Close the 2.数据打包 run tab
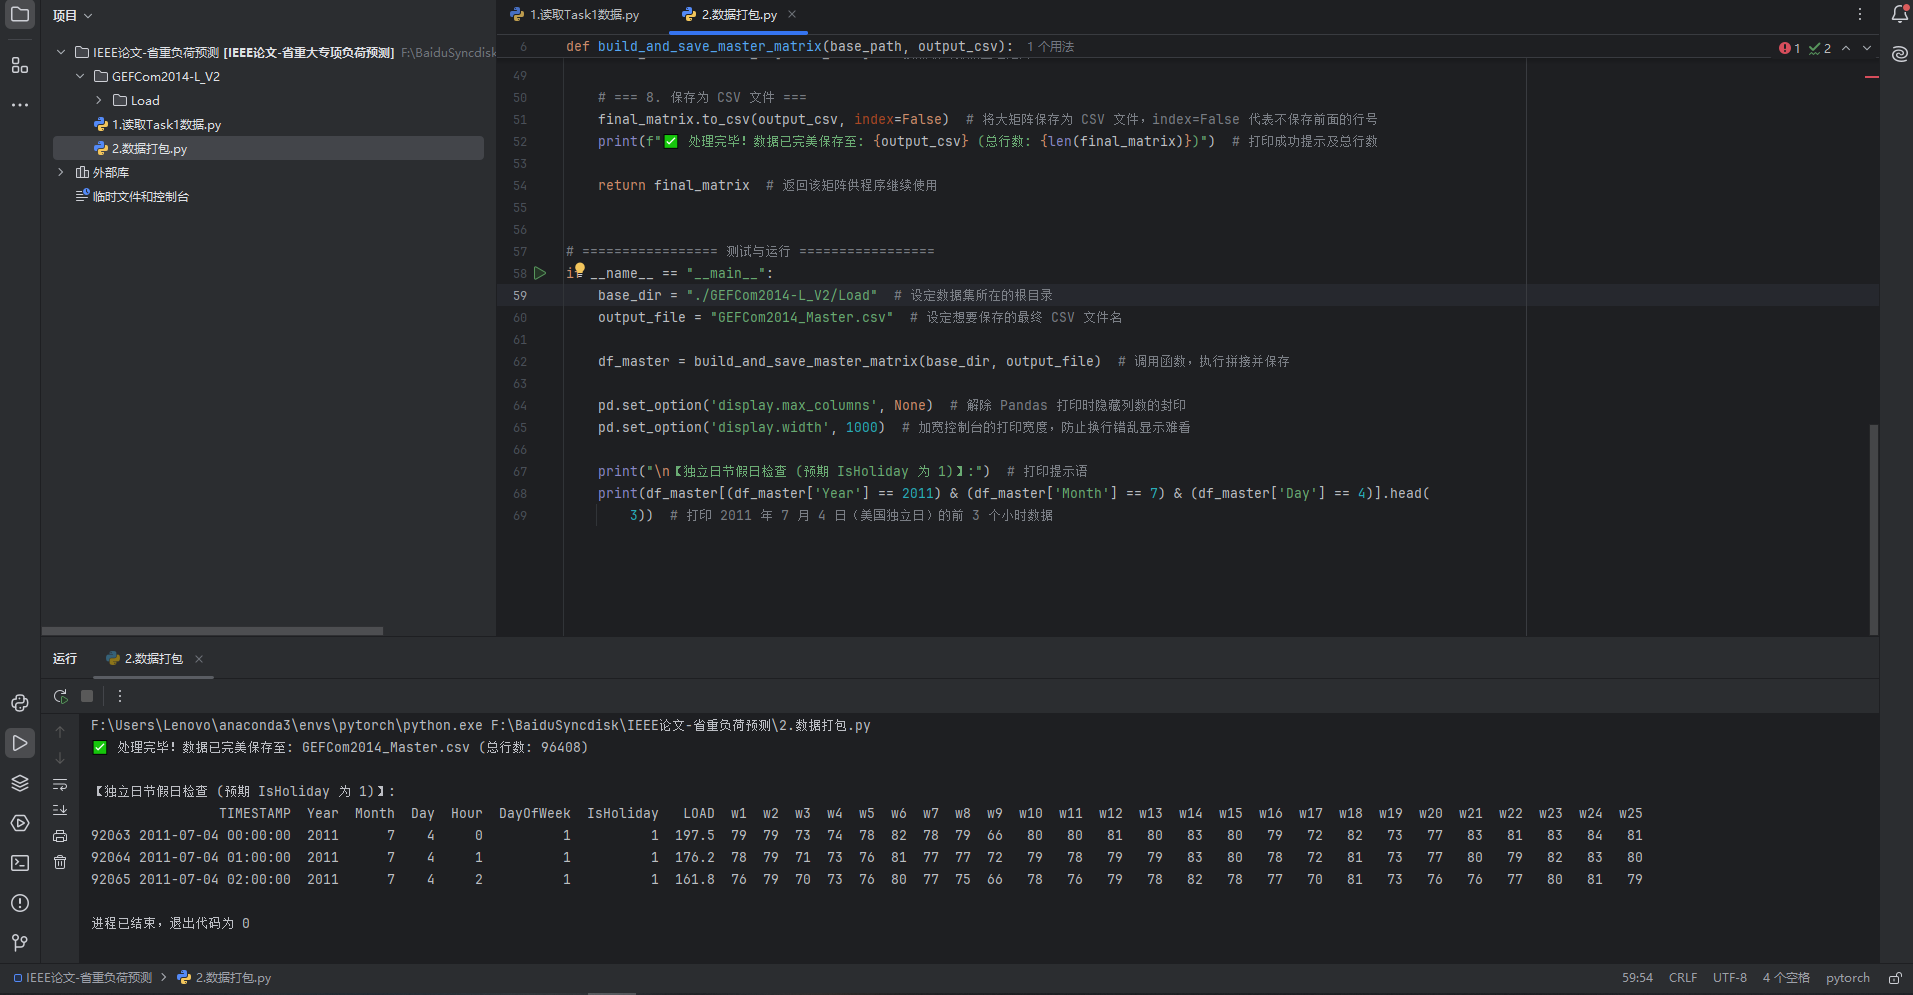Viewport: 1913px width, 995px height. 199,658
